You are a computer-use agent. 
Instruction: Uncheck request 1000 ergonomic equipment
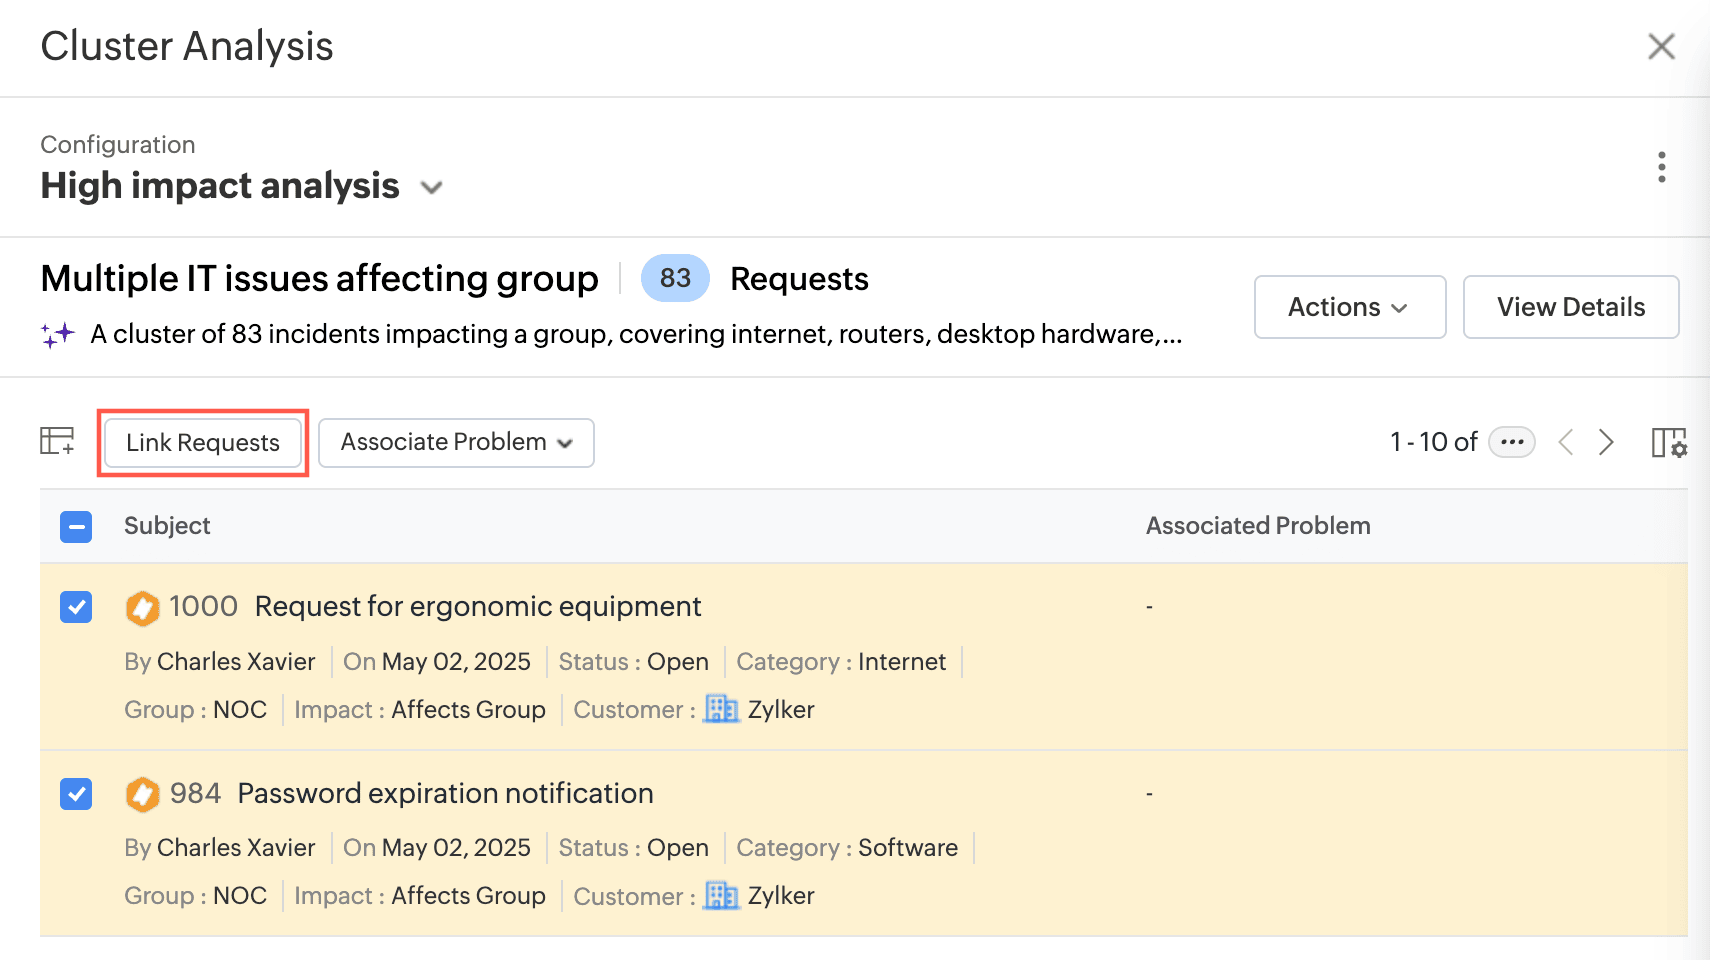[76, 607]
